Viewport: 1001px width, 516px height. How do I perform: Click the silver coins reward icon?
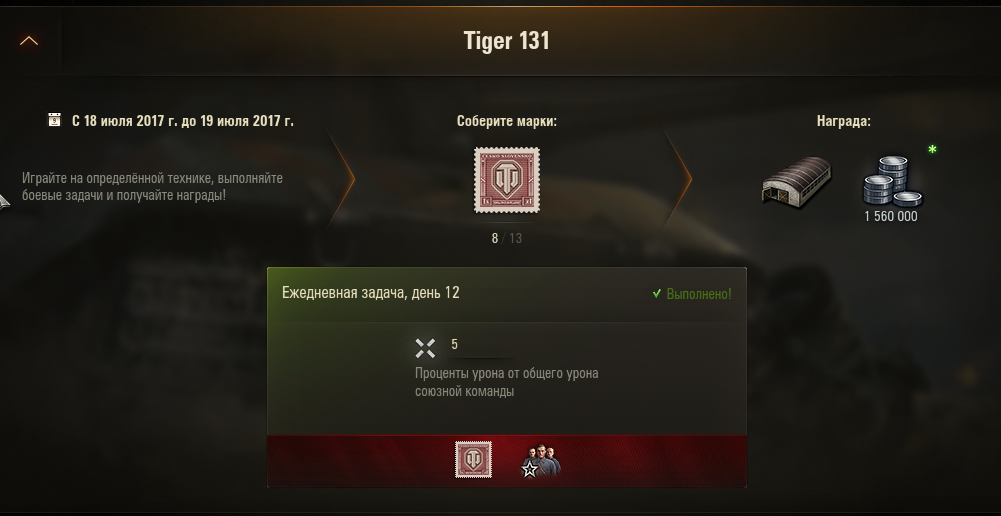click(x=892, y=181)
